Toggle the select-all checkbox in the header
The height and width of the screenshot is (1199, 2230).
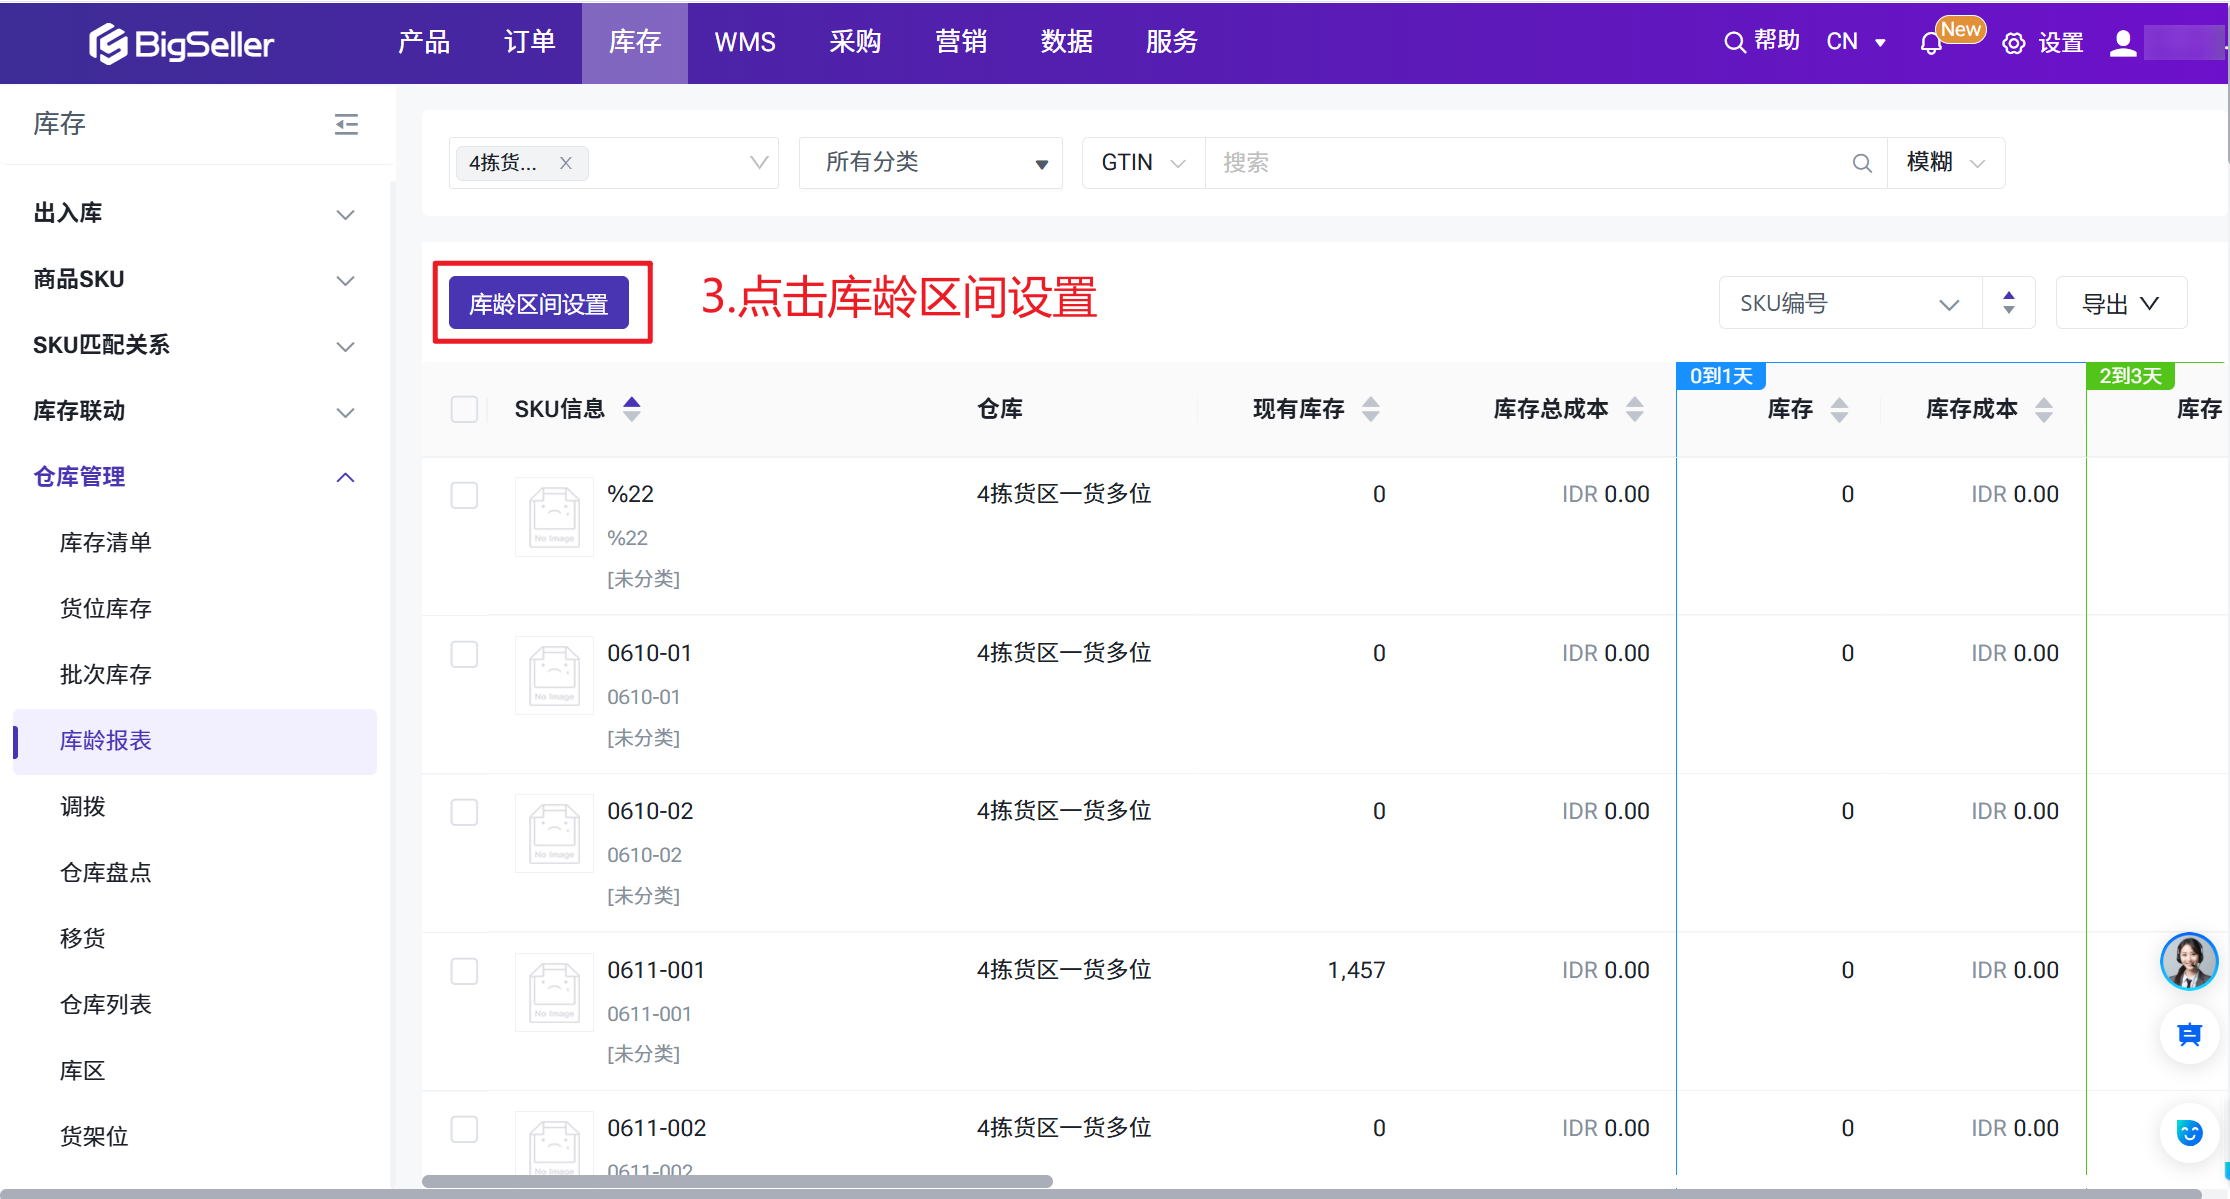[464, 409]
